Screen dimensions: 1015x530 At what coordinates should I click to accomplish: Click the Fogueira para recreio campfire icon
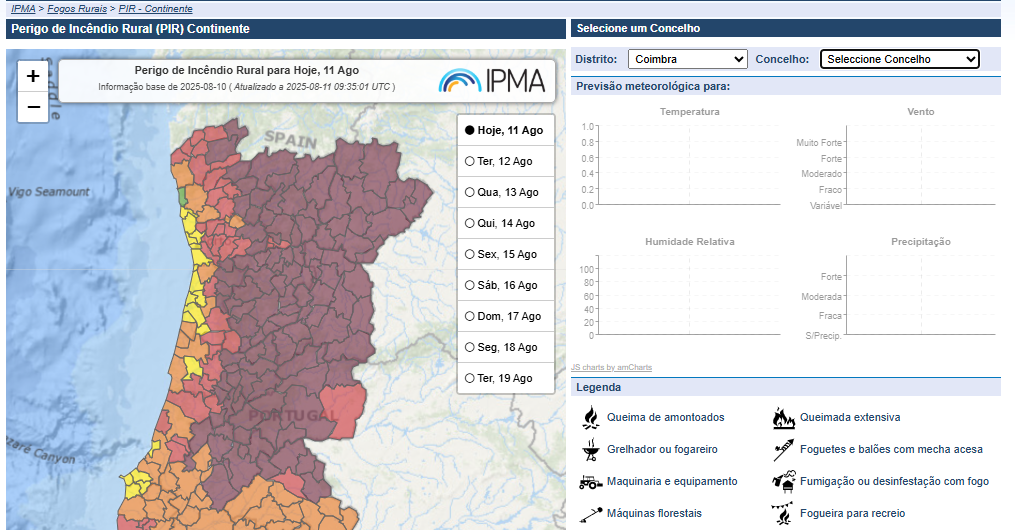[x=783, y=513]
